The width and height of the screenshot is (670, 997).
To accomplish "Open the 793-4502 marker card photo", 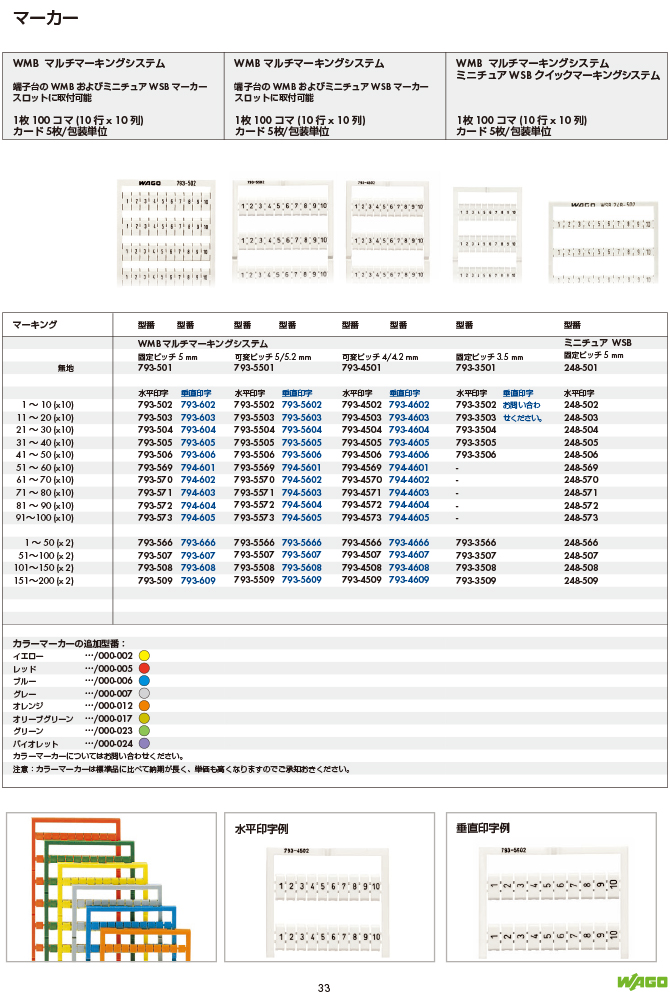I will click(385, 231).
